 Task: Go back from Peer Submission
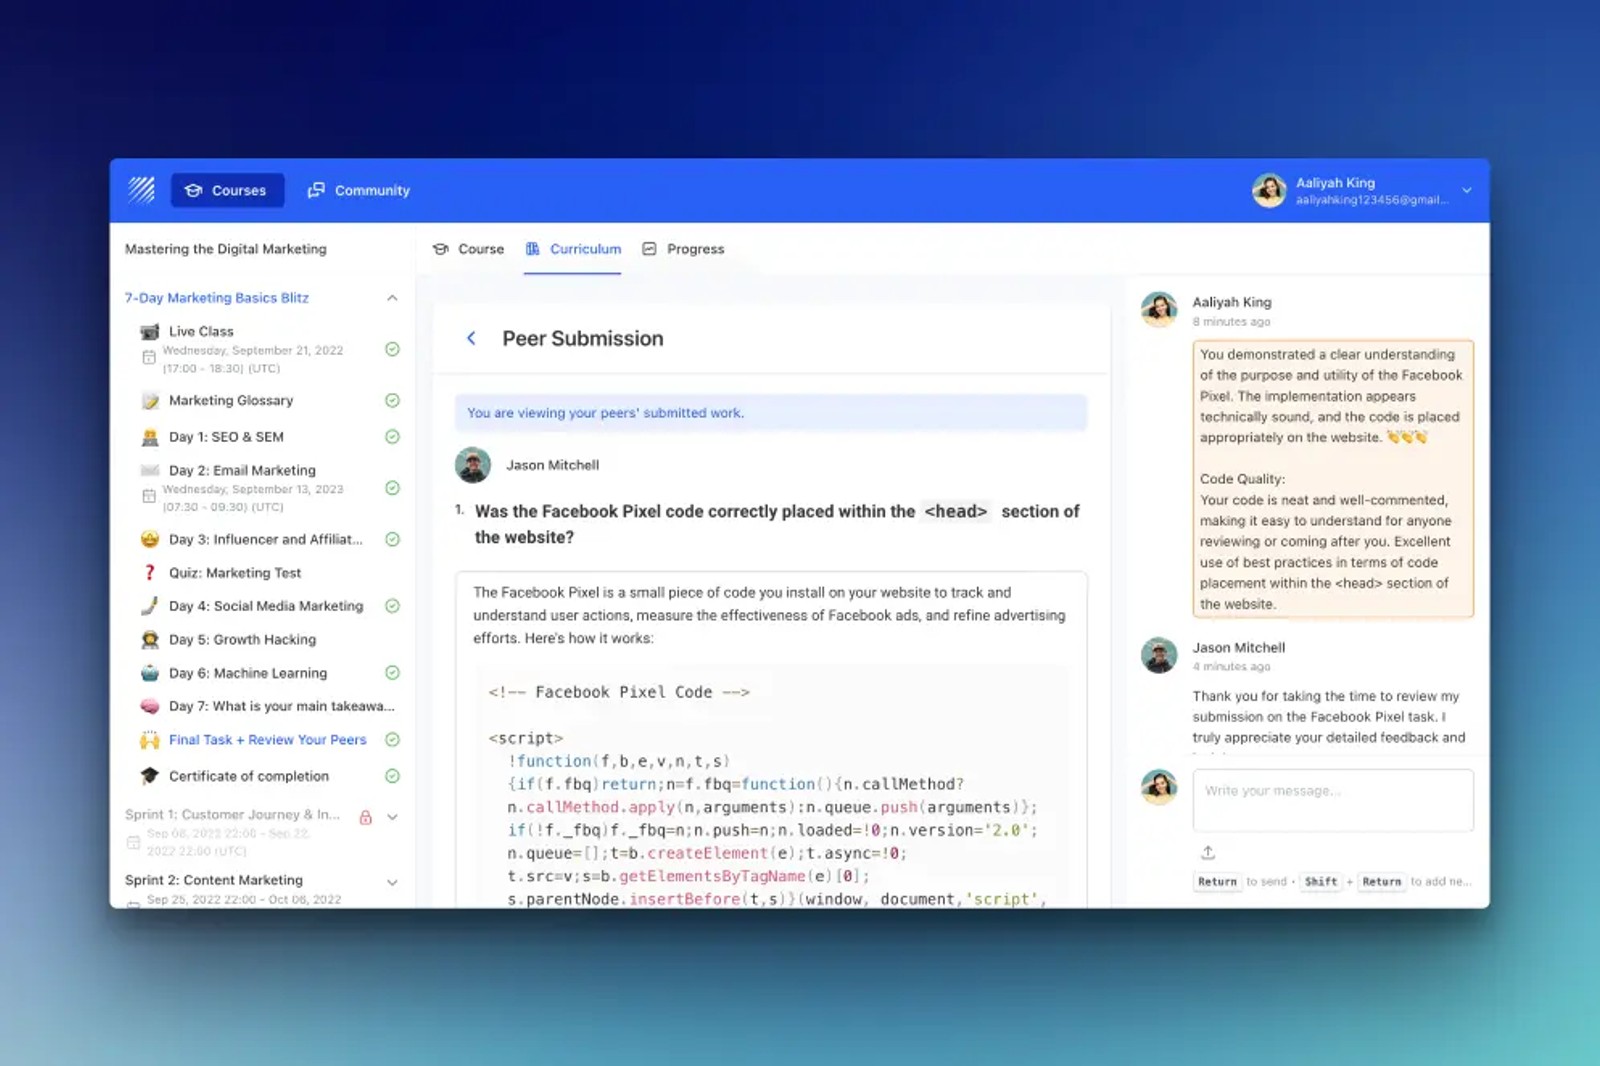(471, 338)
